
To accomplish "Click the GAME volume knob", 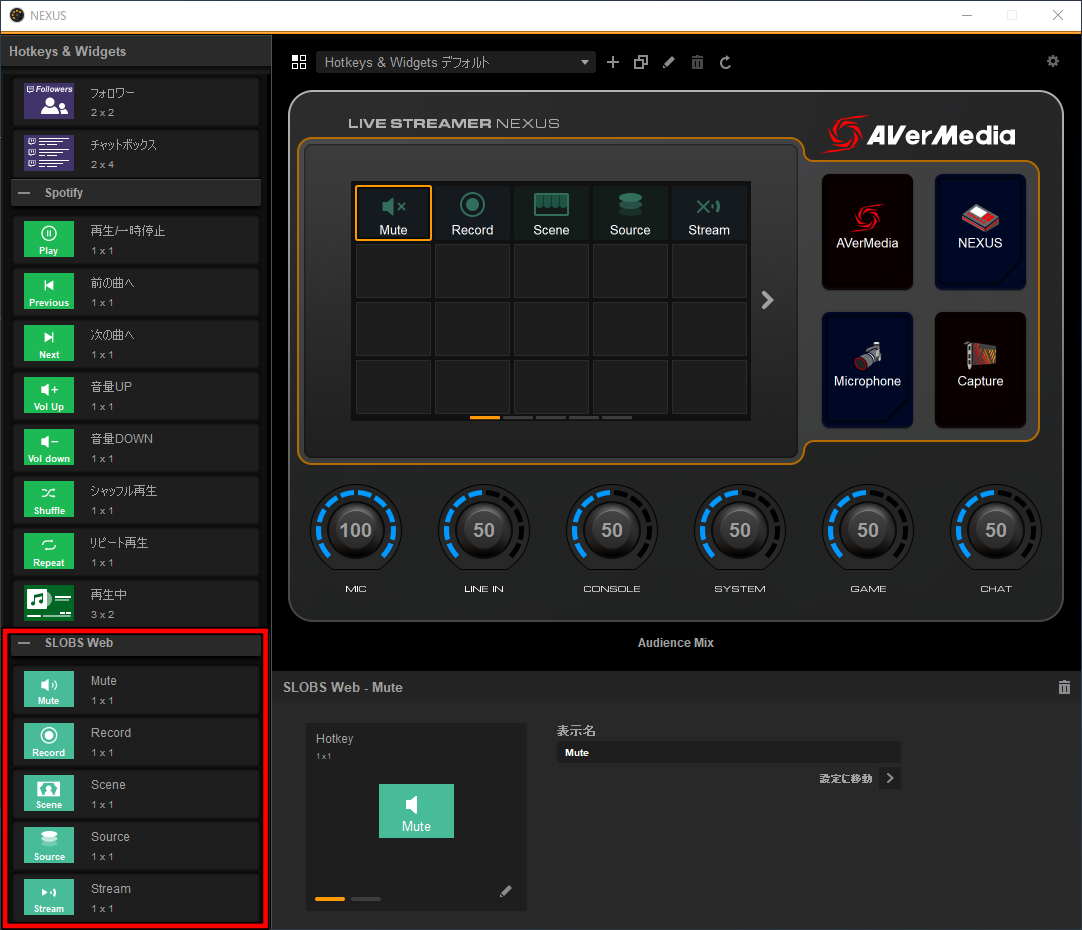I will click(x=868, y=530).
